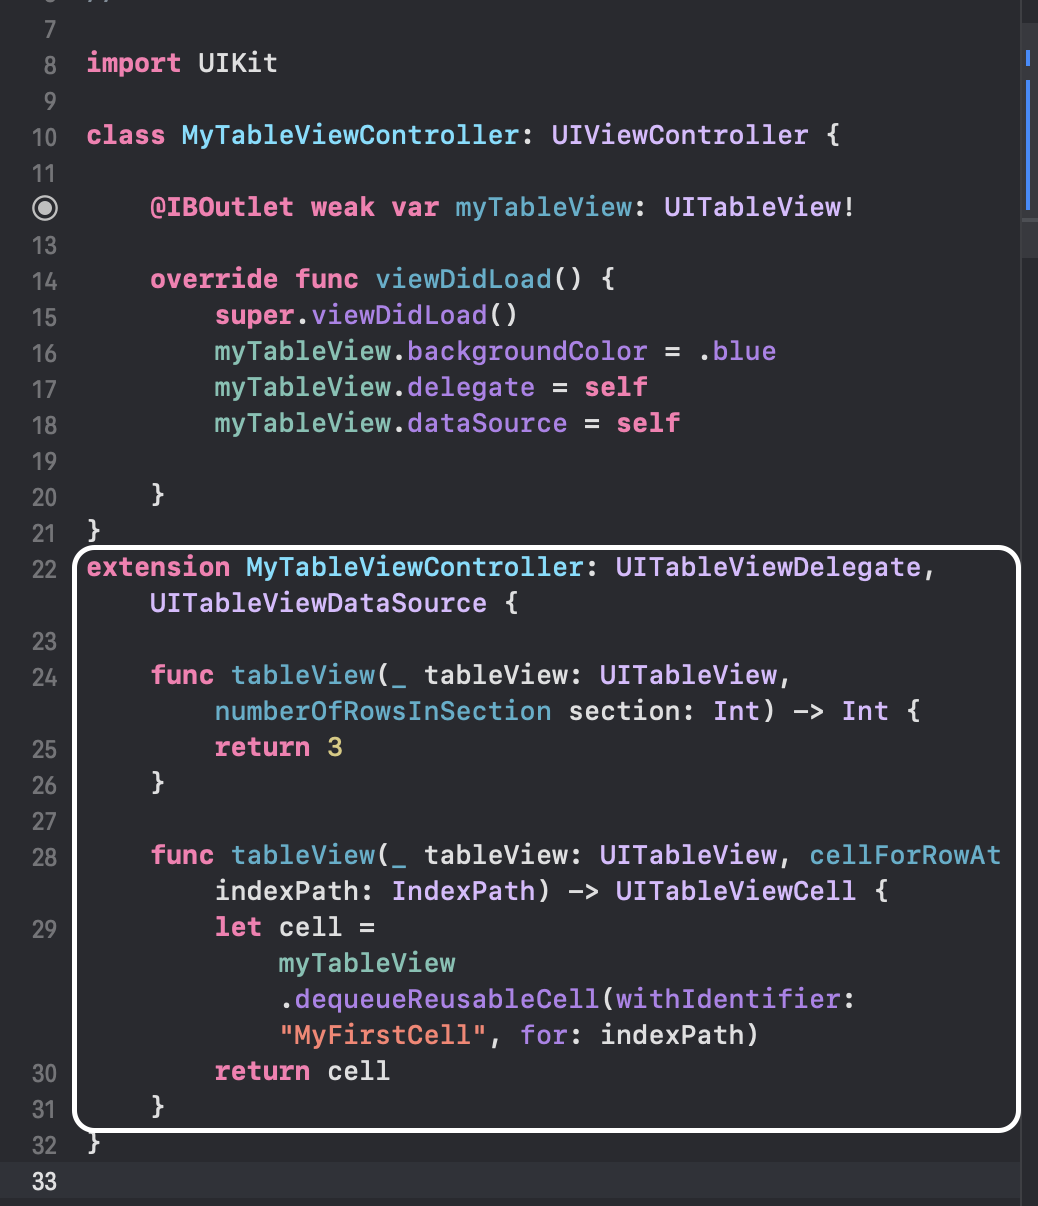Screen dimensions: 1038x1206
Task: Click 'self' on the dataSource line
Action: tap(648, 423)
